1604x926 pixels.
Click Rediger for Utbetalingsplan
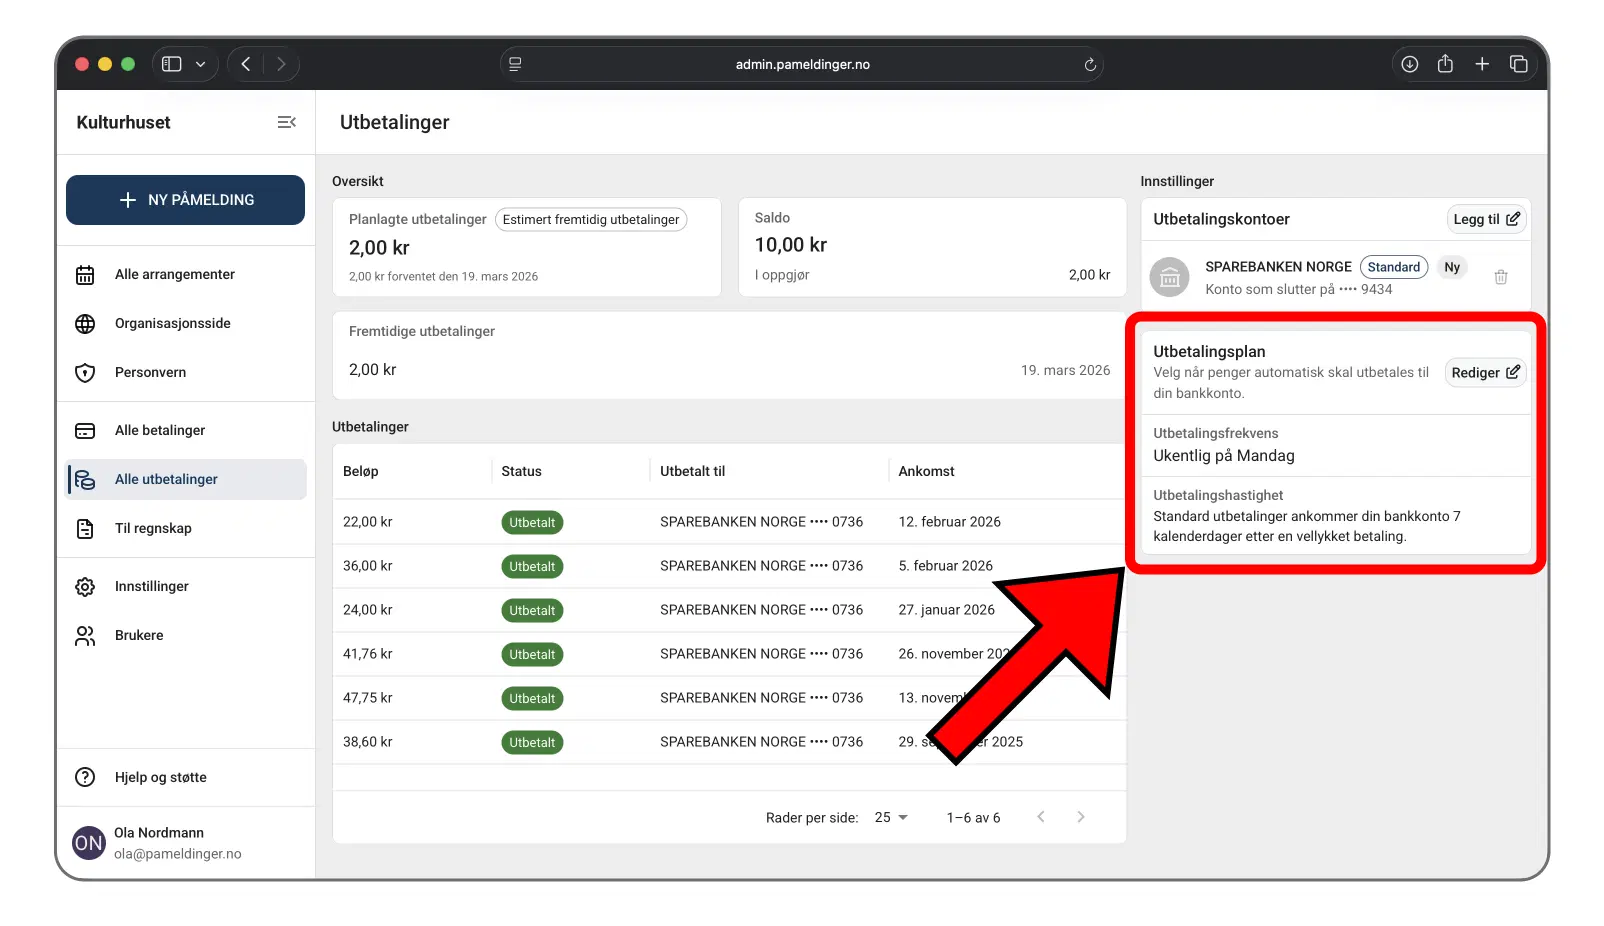coord(1484,373)
